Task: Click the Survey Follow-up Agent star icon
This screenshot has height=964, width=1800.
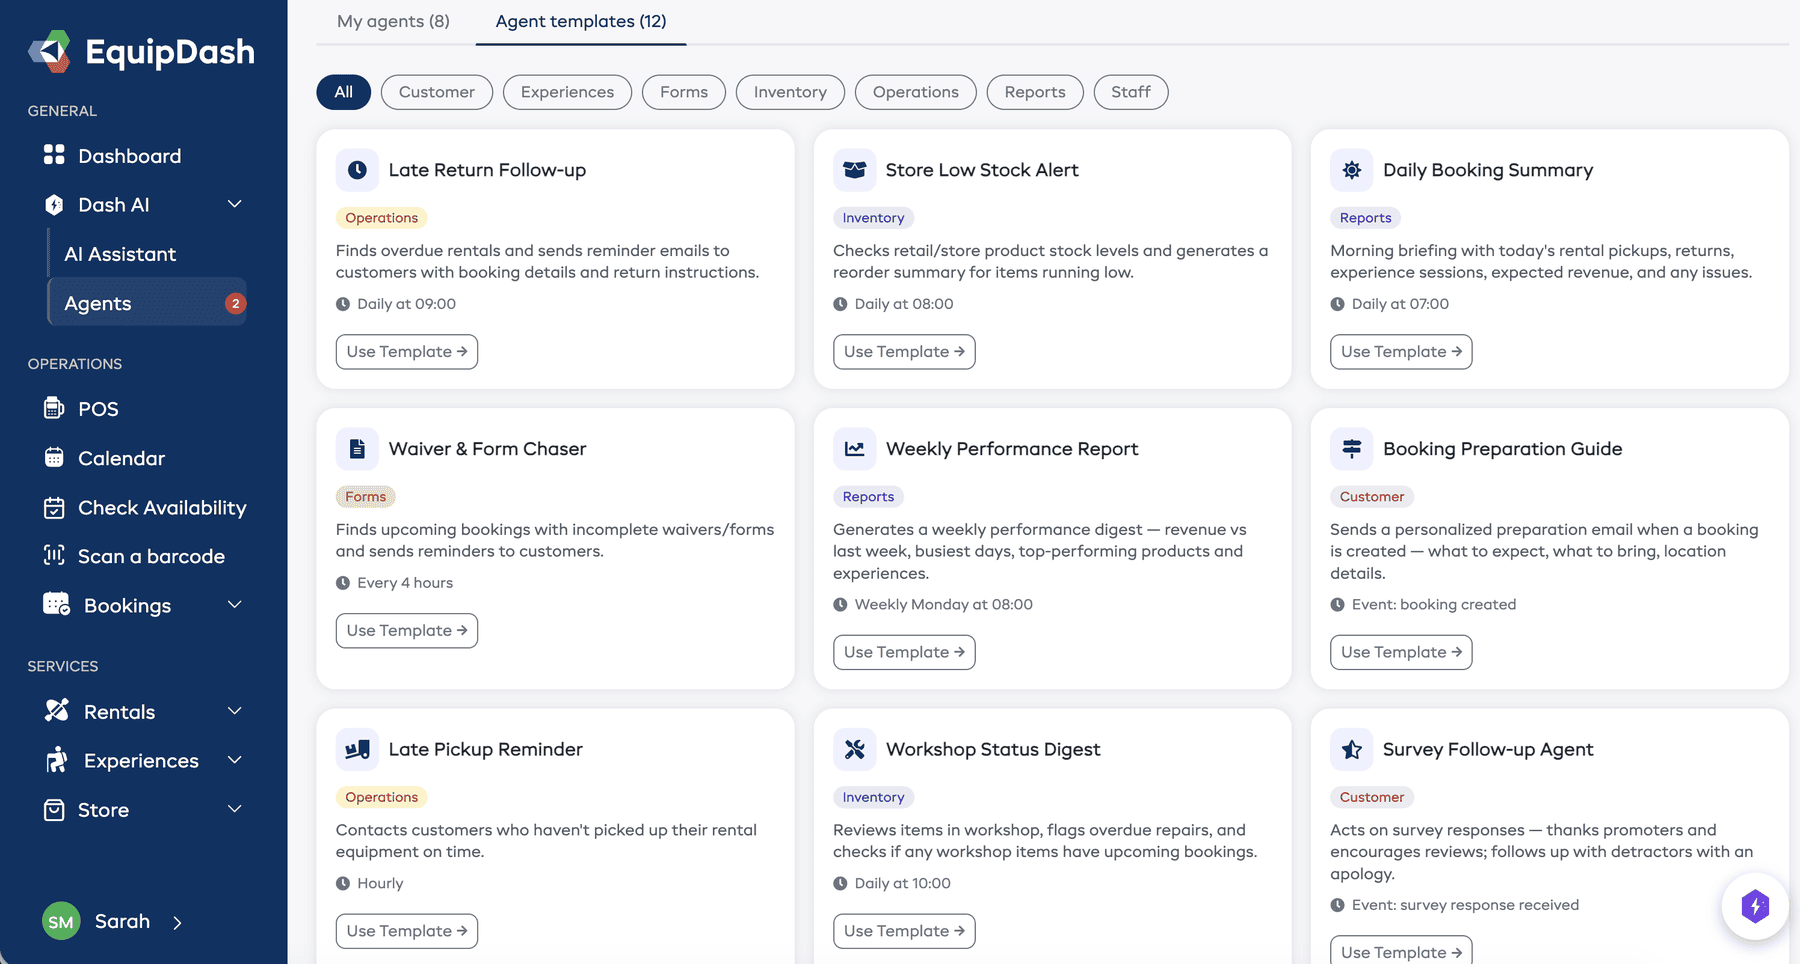Action: [x=1351, y=749]
